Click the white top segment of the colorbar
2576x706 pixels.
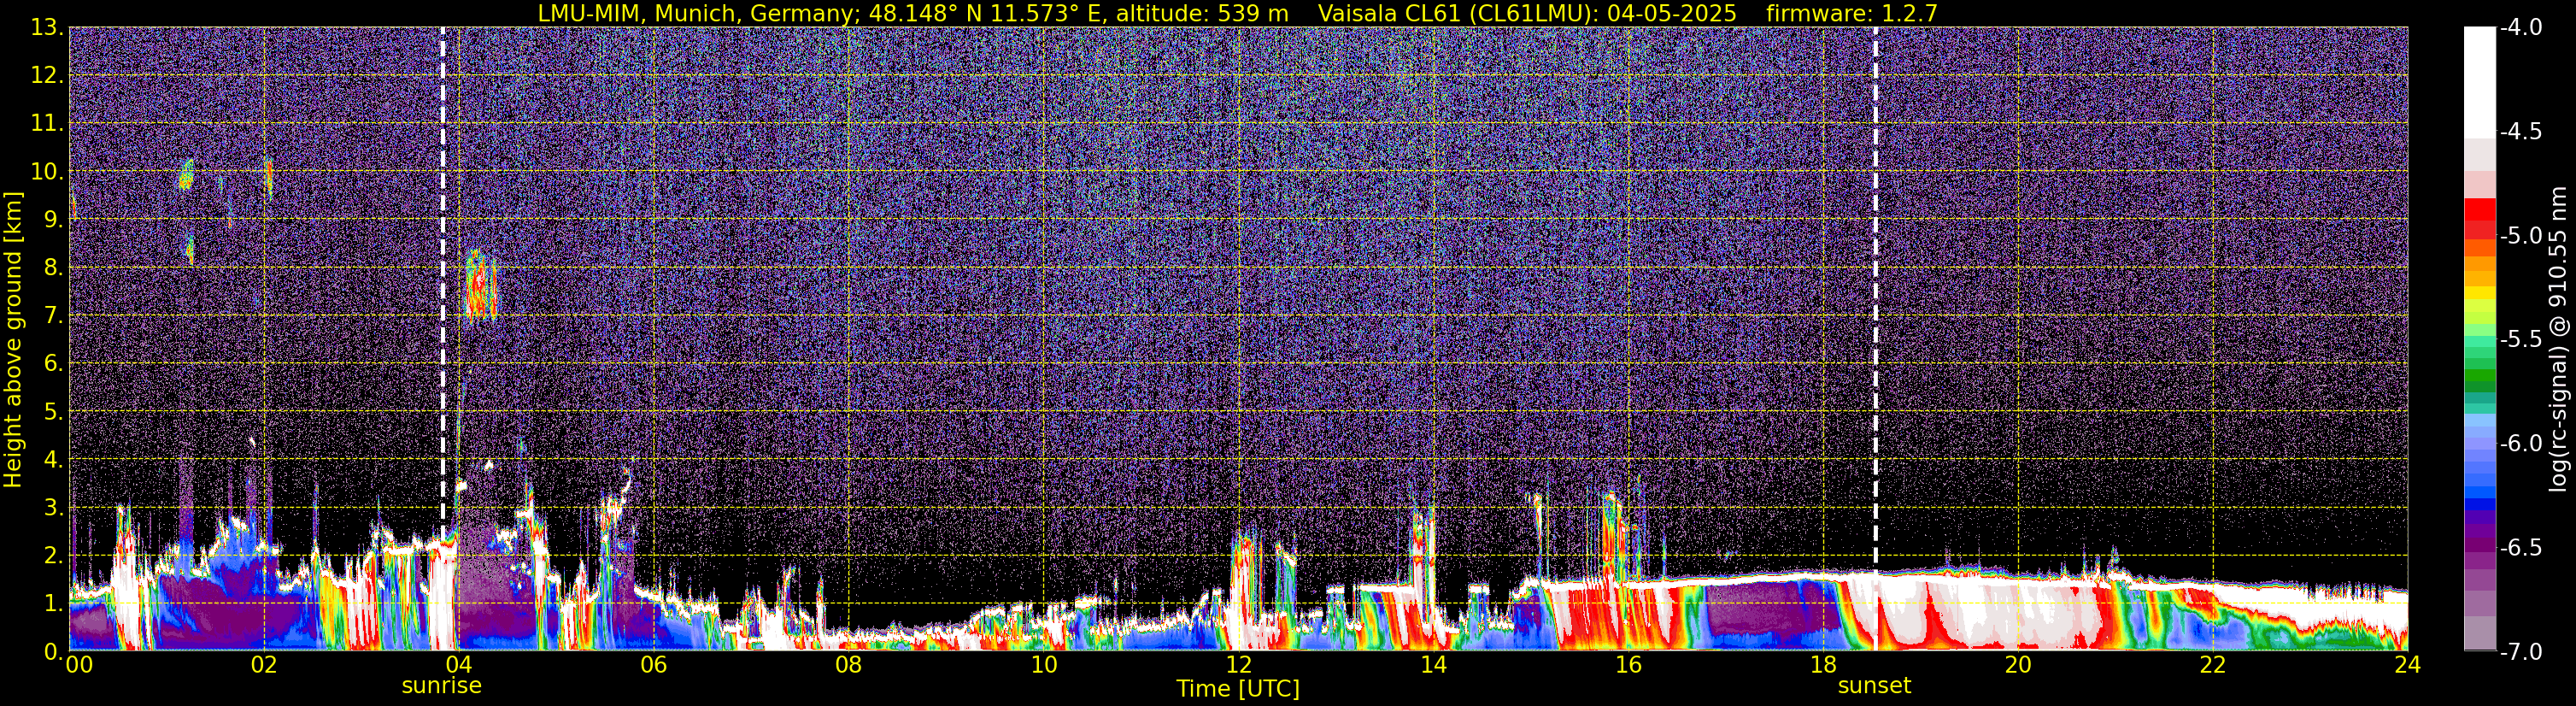coord(2479,82)
